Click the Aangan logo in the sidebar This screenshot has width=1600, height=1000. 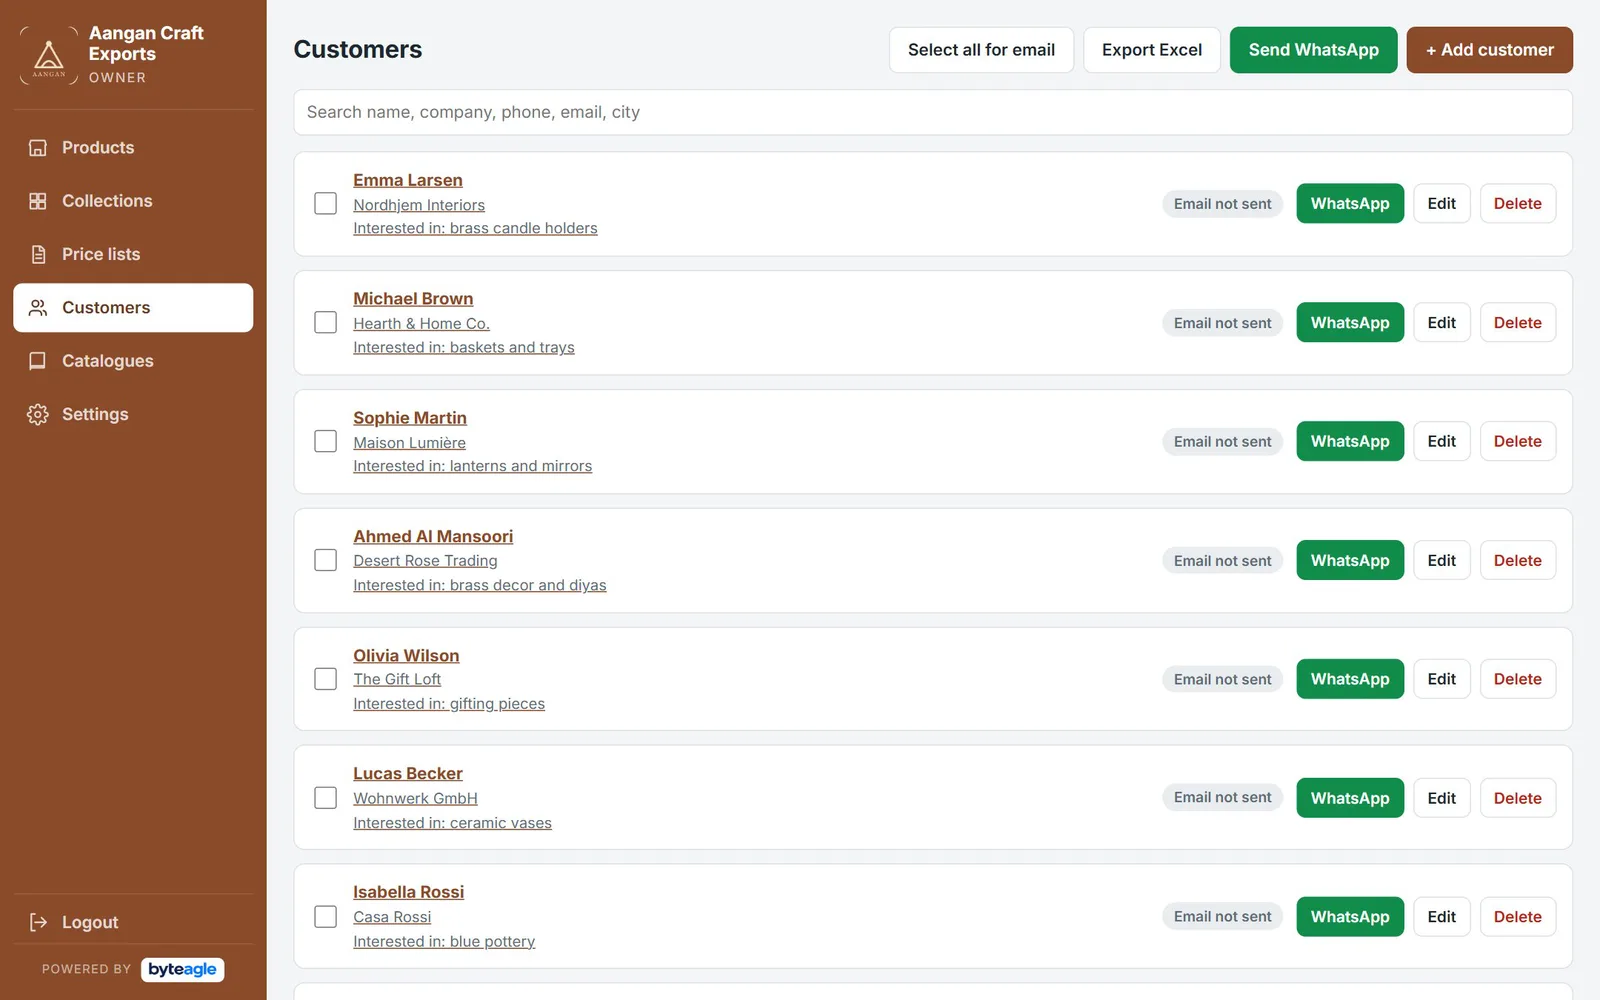pos(48,55)
